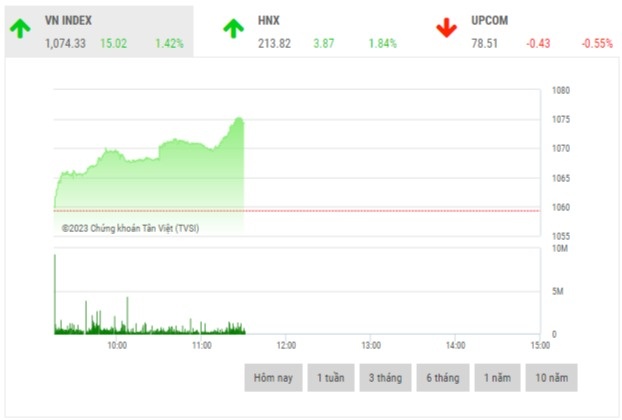Set chart range to 3 tháng

[385, 377]
